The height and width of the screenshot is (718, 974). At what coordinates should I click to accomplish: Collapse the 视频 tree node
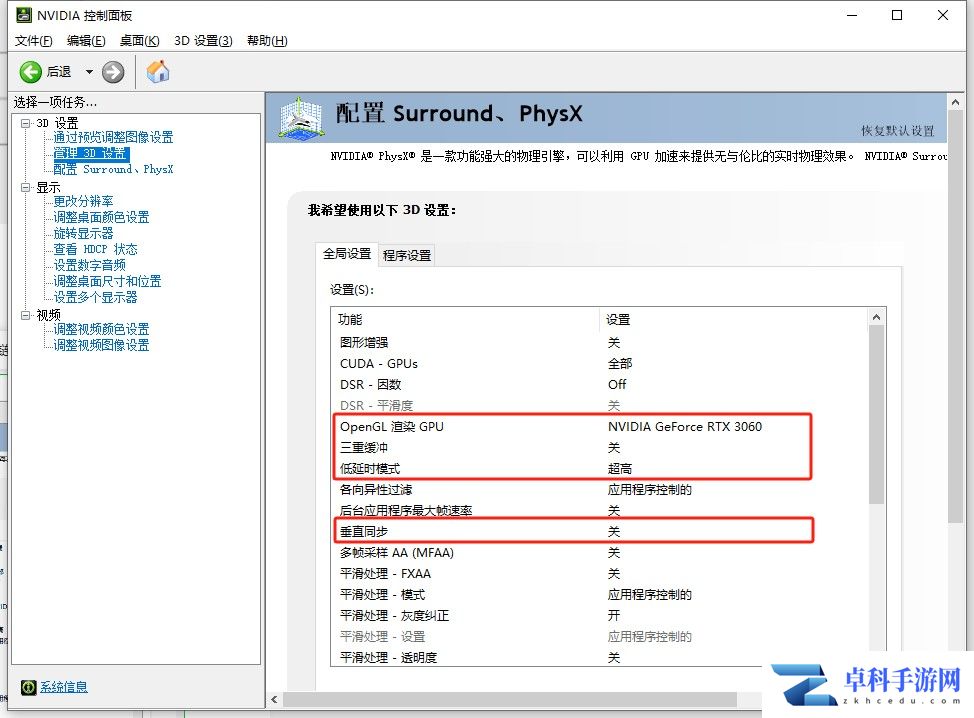25,315
